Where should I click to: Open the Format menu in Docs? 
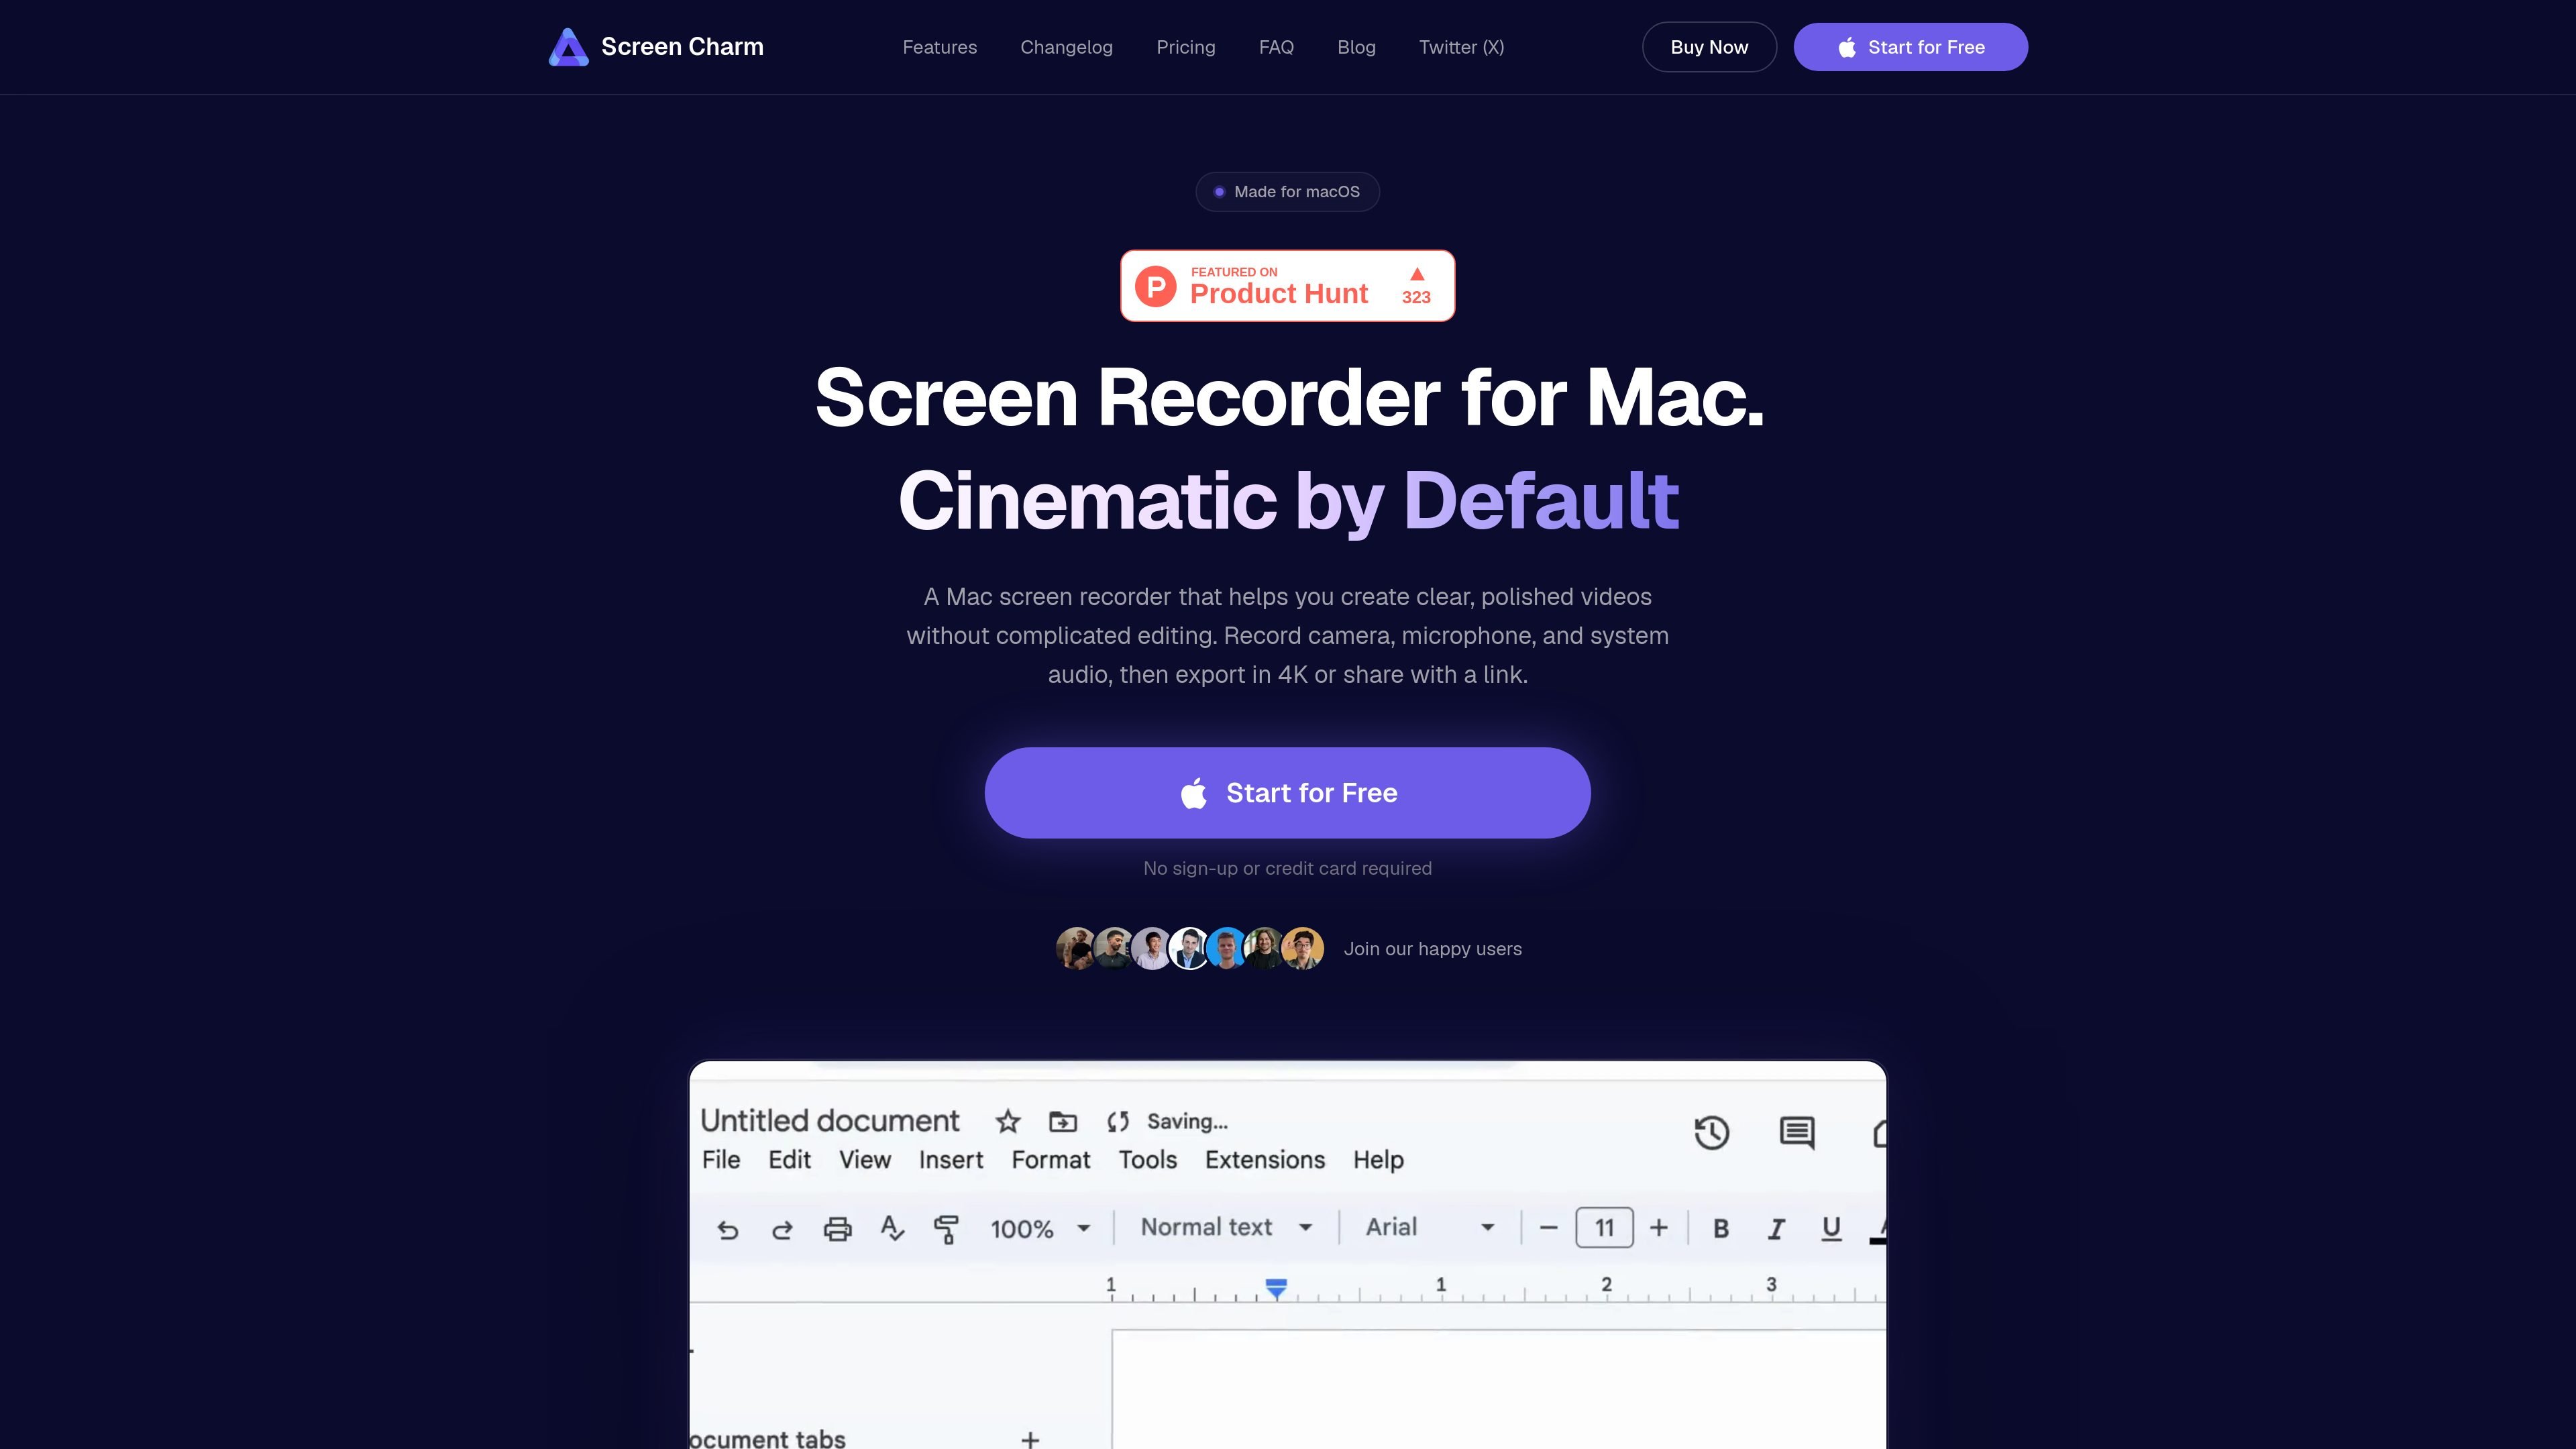(1050, 1159)
